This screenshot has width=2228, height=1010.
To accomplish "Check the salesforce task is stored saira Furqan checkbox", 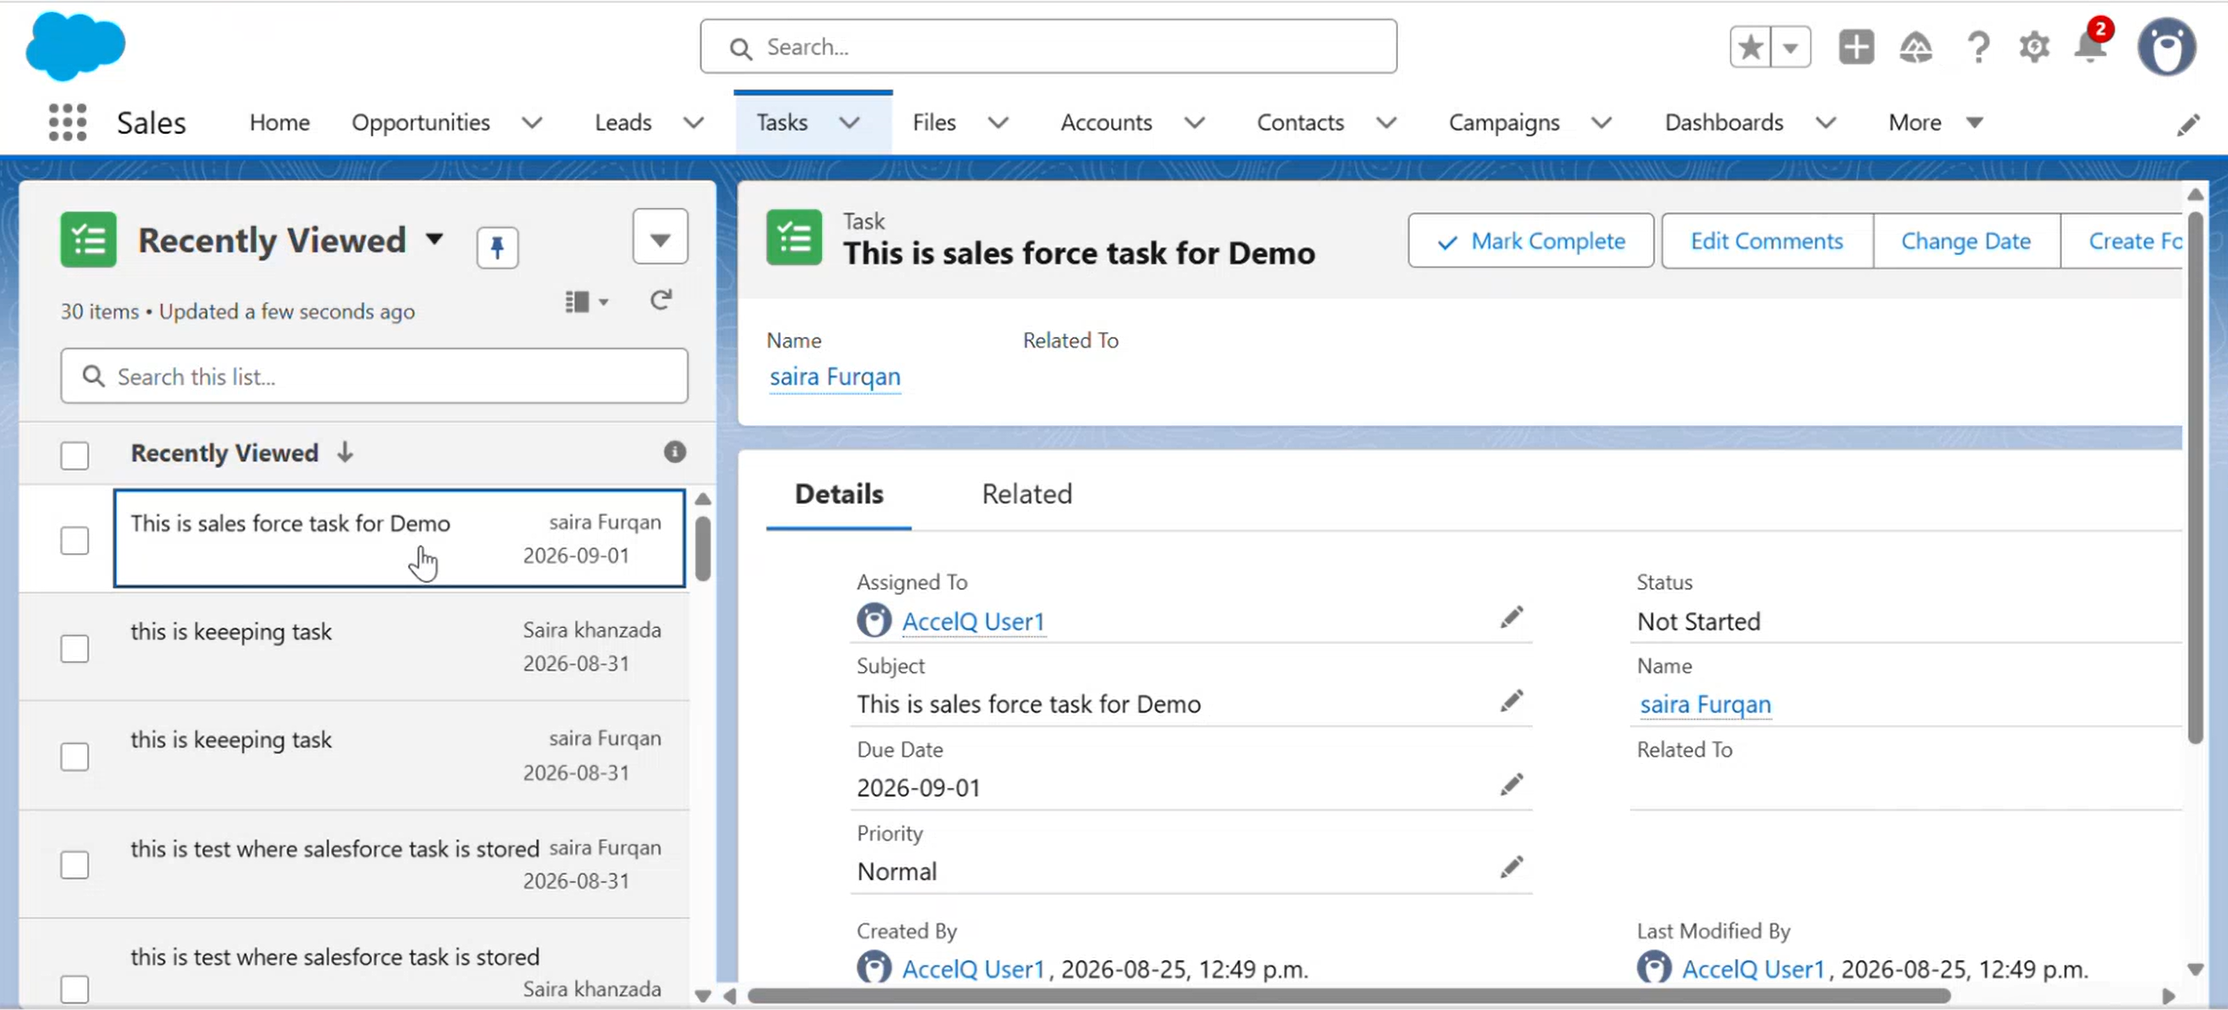I will click(75, 864).
